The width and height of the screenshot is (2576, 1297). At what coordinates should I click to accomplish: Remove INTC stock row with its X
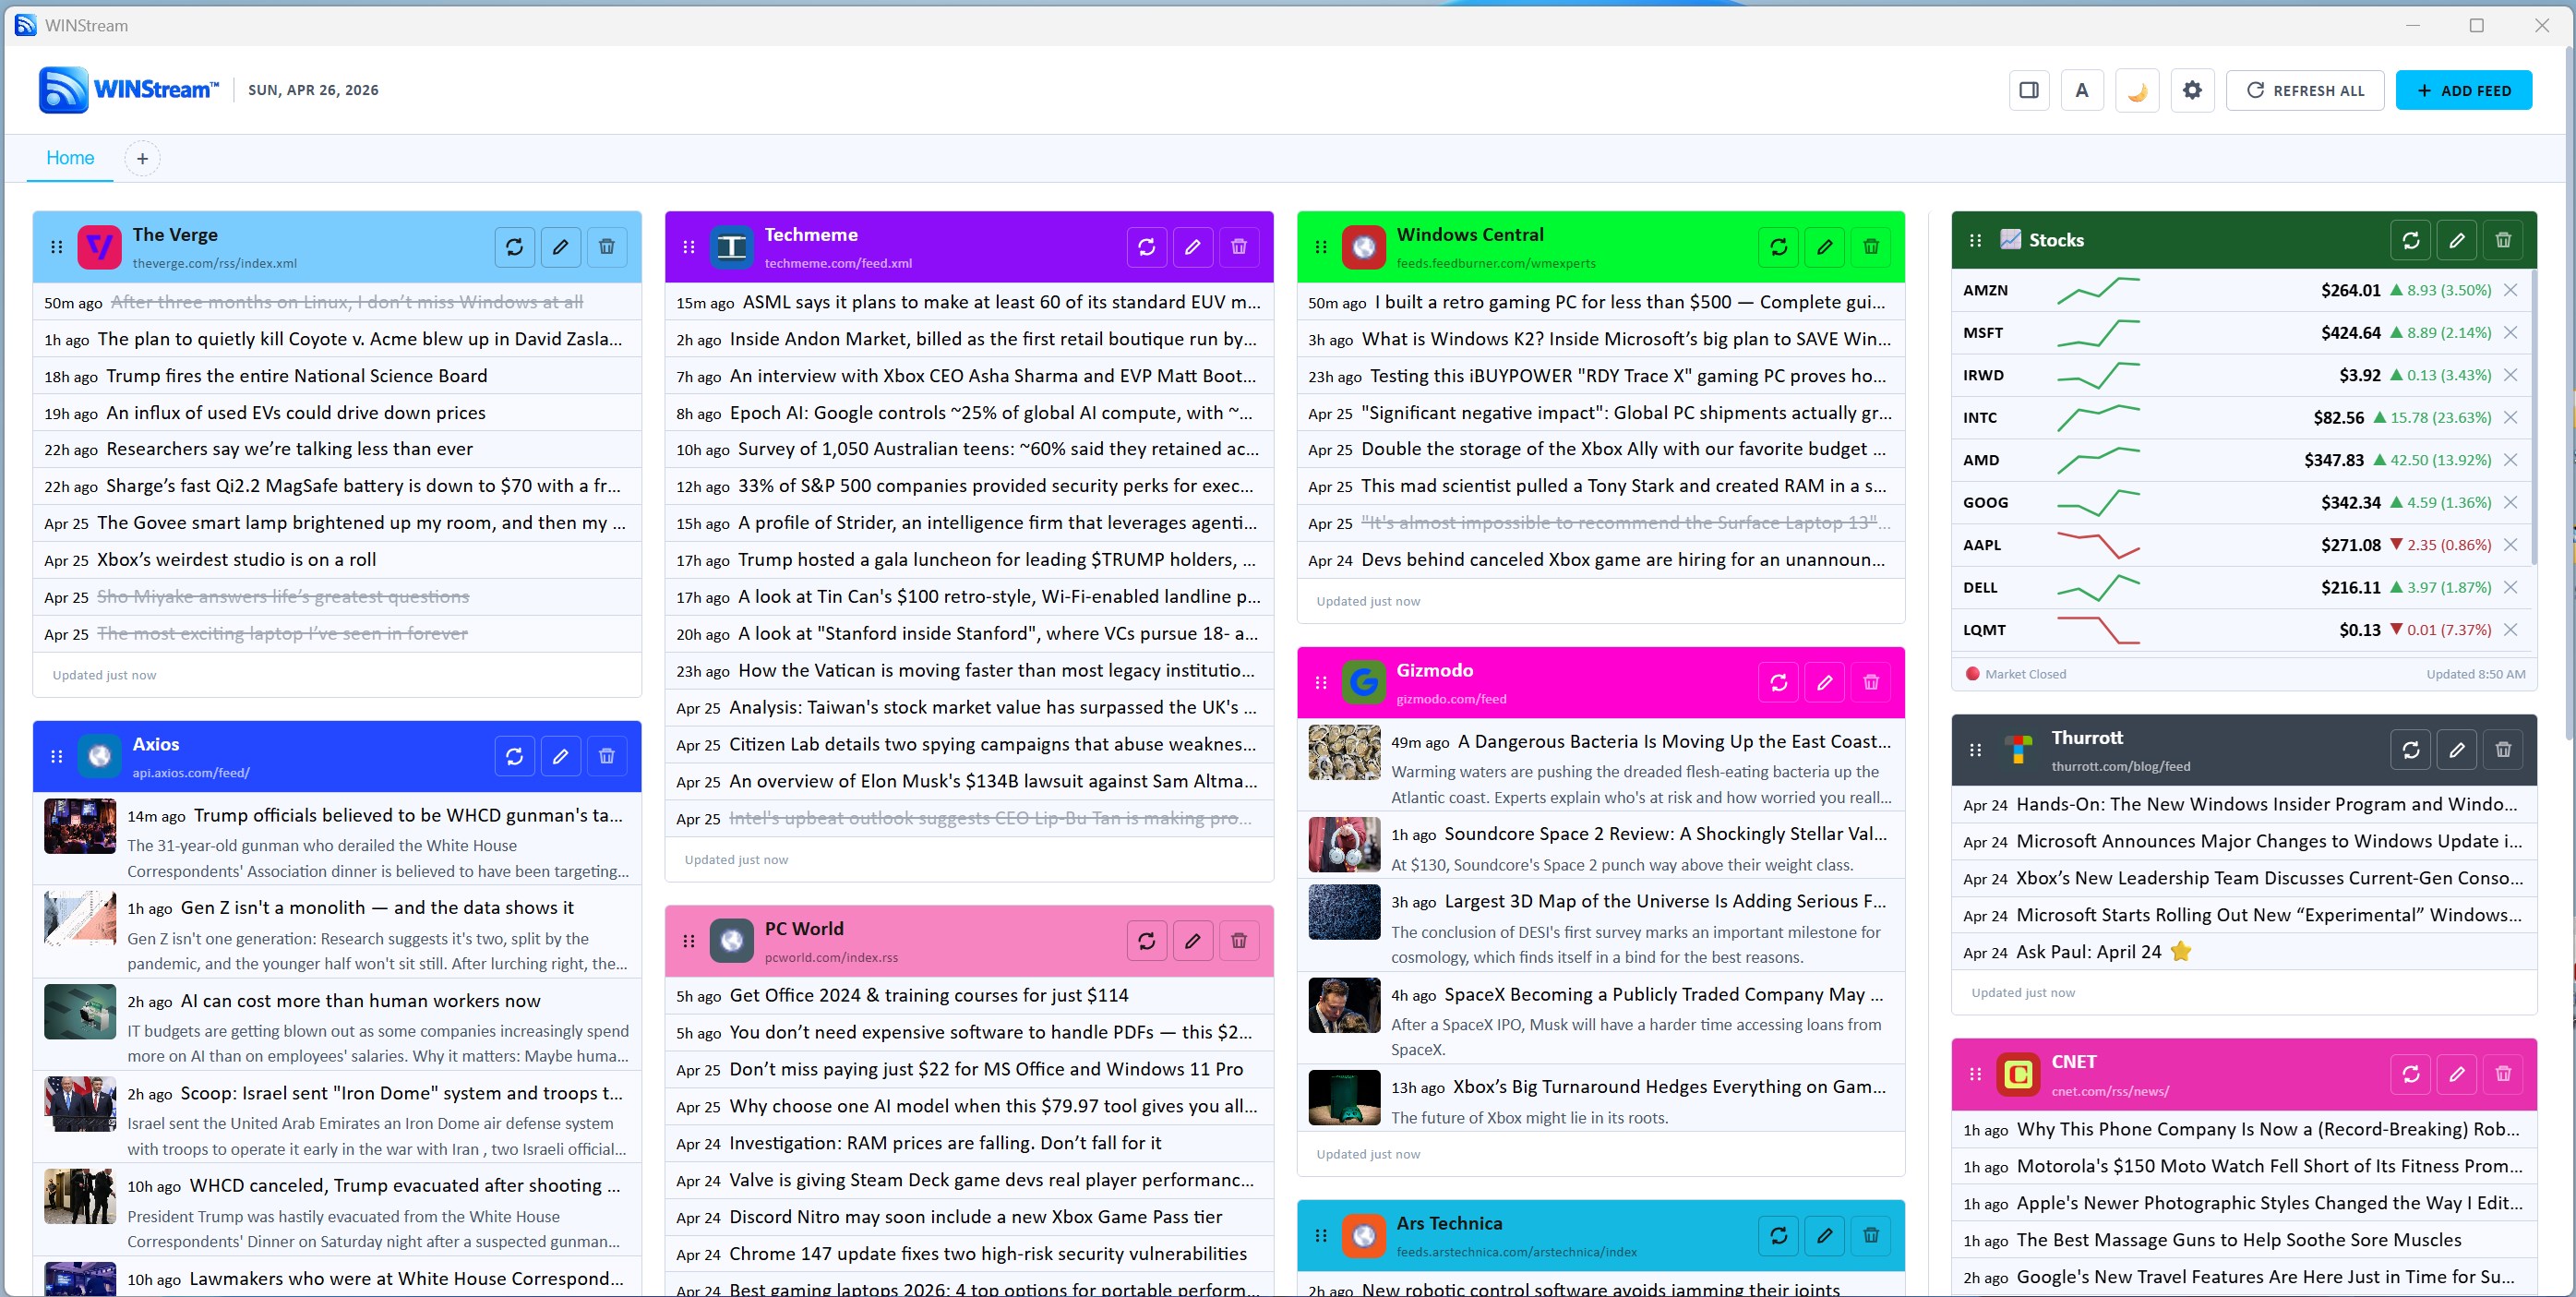[2511, 417]
